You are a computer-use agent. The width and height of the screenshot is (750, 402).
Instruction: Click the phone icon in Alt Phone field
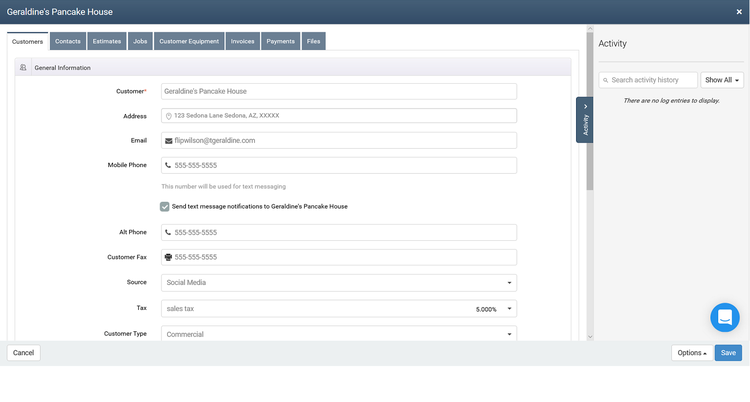tap(168, 232)
